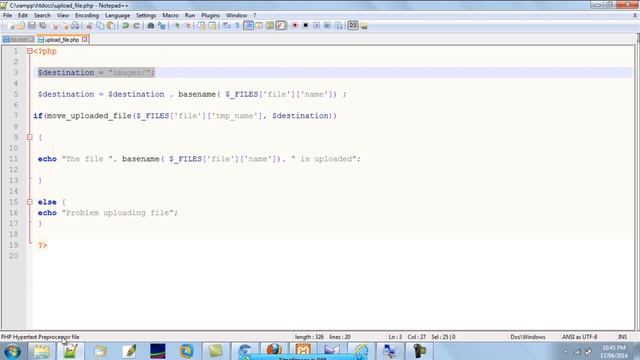Toggle the Function List toolbar icon
640x360 pixels.
tap(281, 26)
